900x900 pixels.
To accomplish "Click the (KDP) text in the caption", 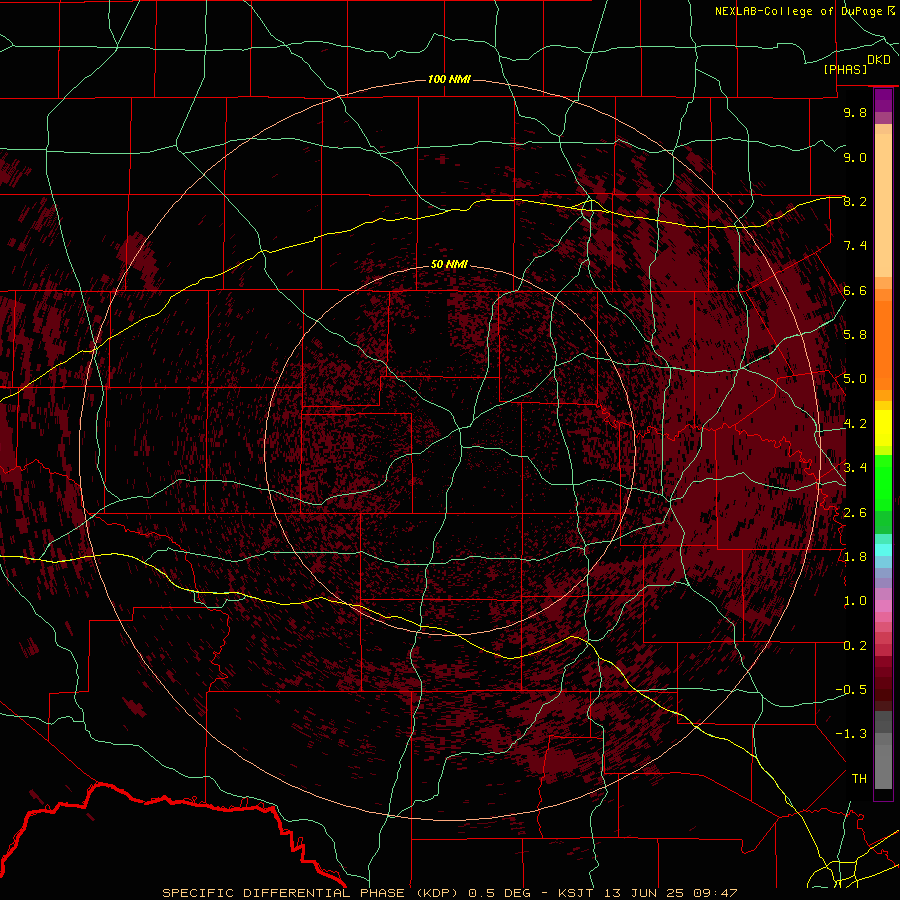I will point(437,893).
